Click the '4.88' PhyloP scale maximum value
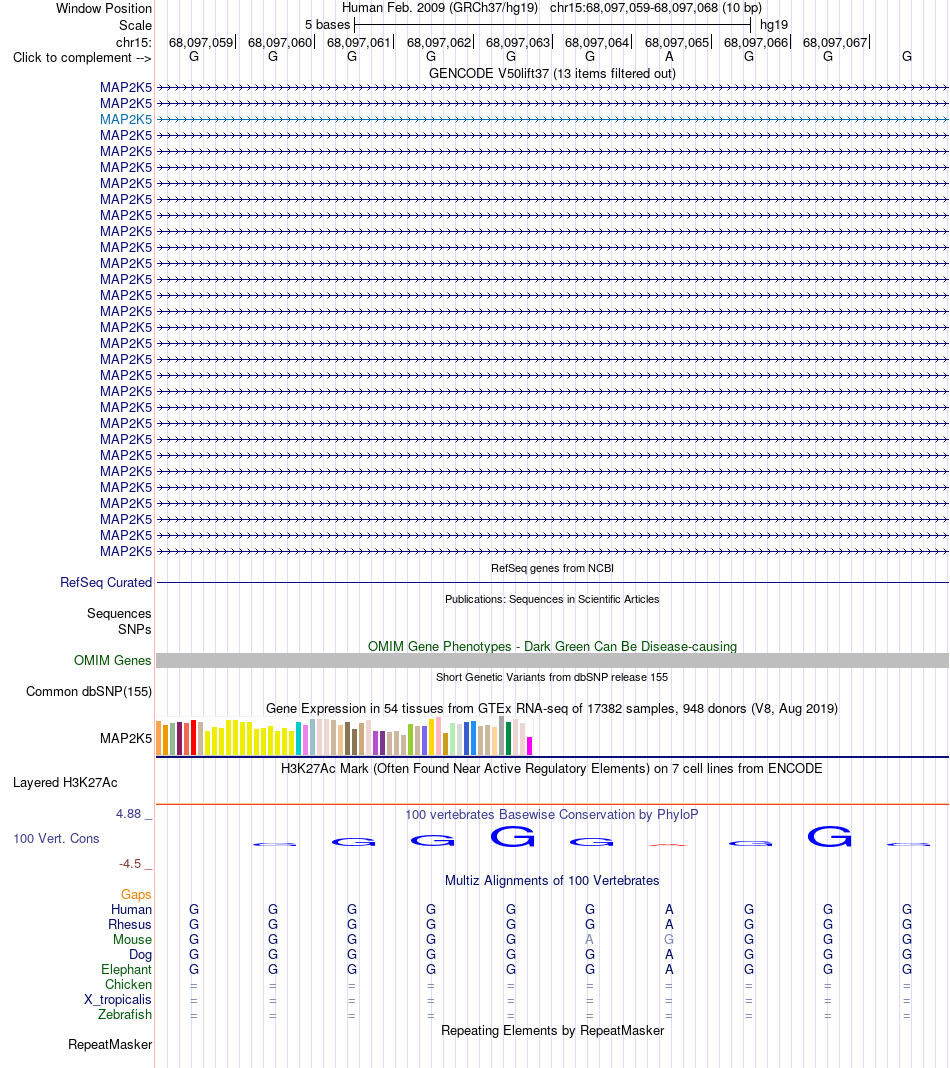 pos(128,814)
